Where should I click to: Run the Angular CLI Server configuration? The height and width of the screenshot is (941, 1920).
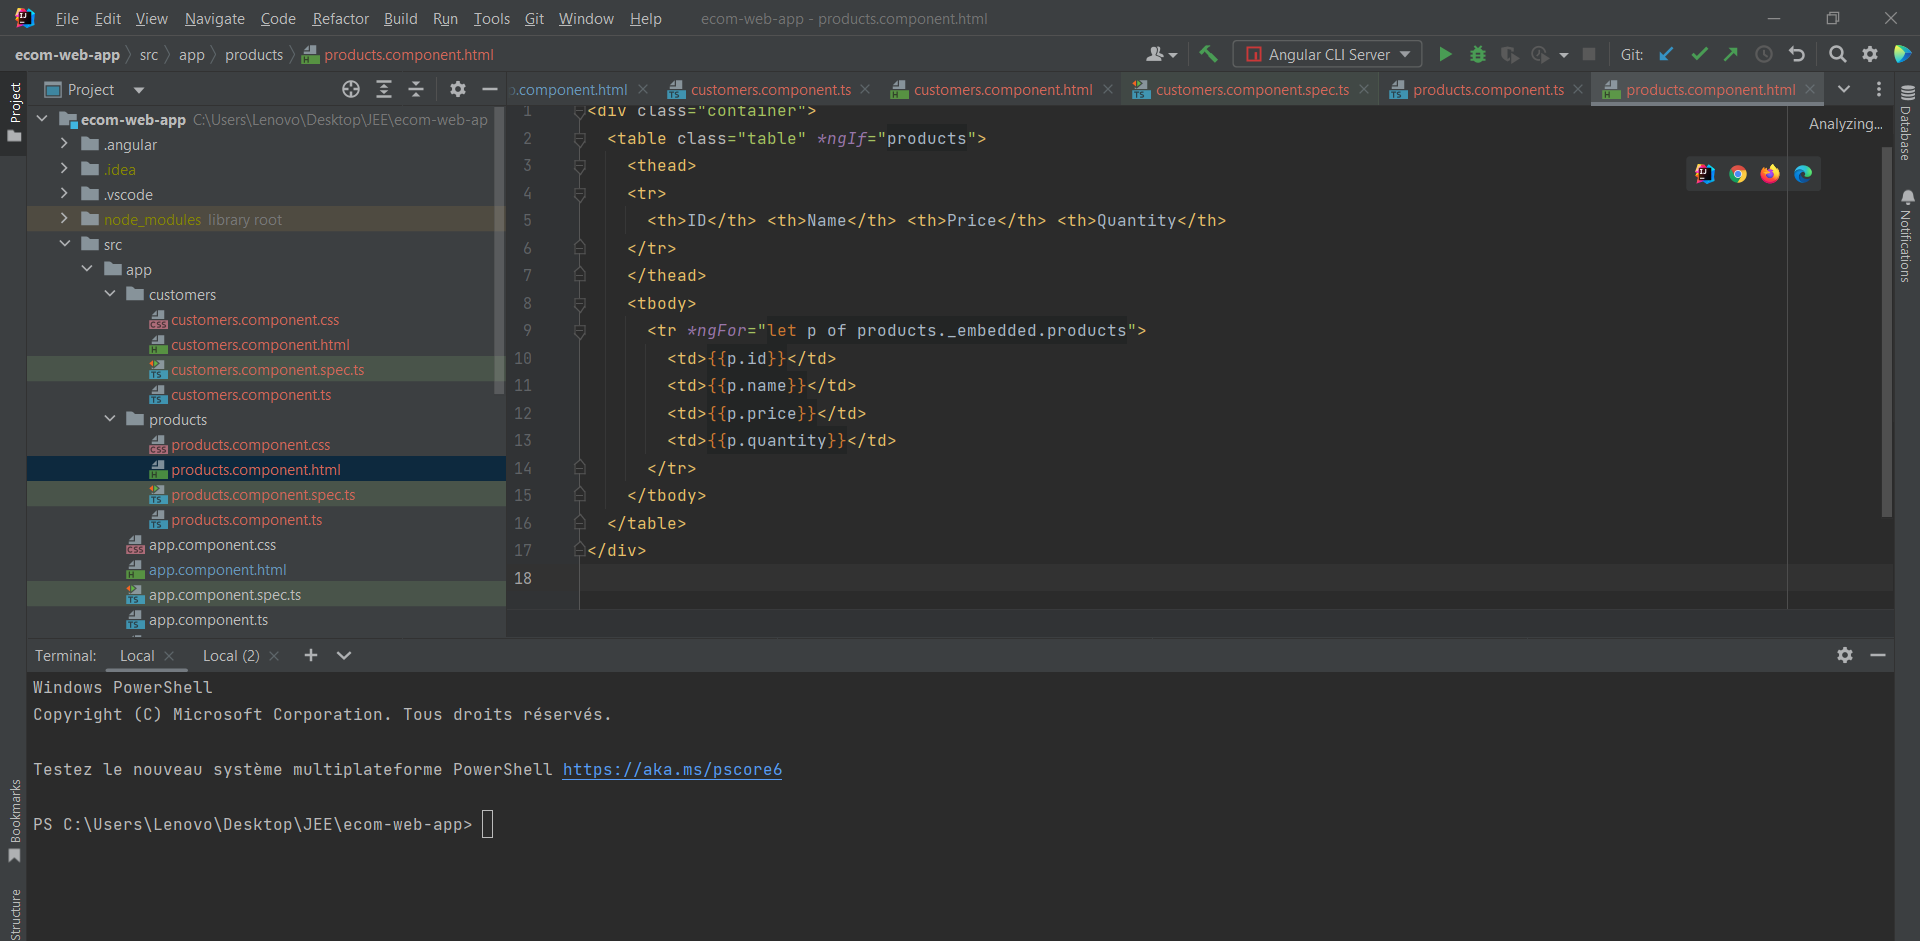point(1445,54)
